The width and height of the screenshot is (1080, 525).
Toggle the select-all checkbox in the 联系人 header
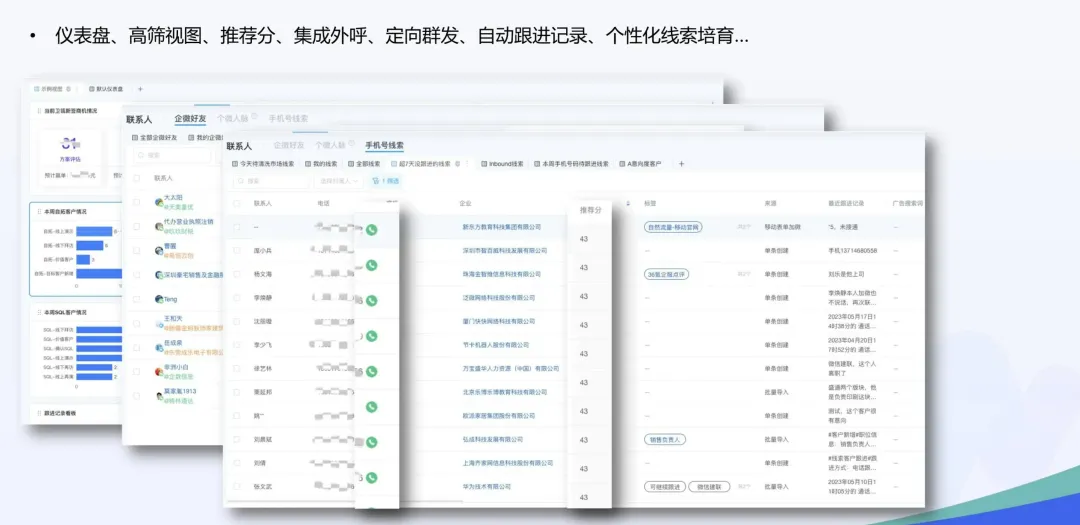[x=236, y=203]
